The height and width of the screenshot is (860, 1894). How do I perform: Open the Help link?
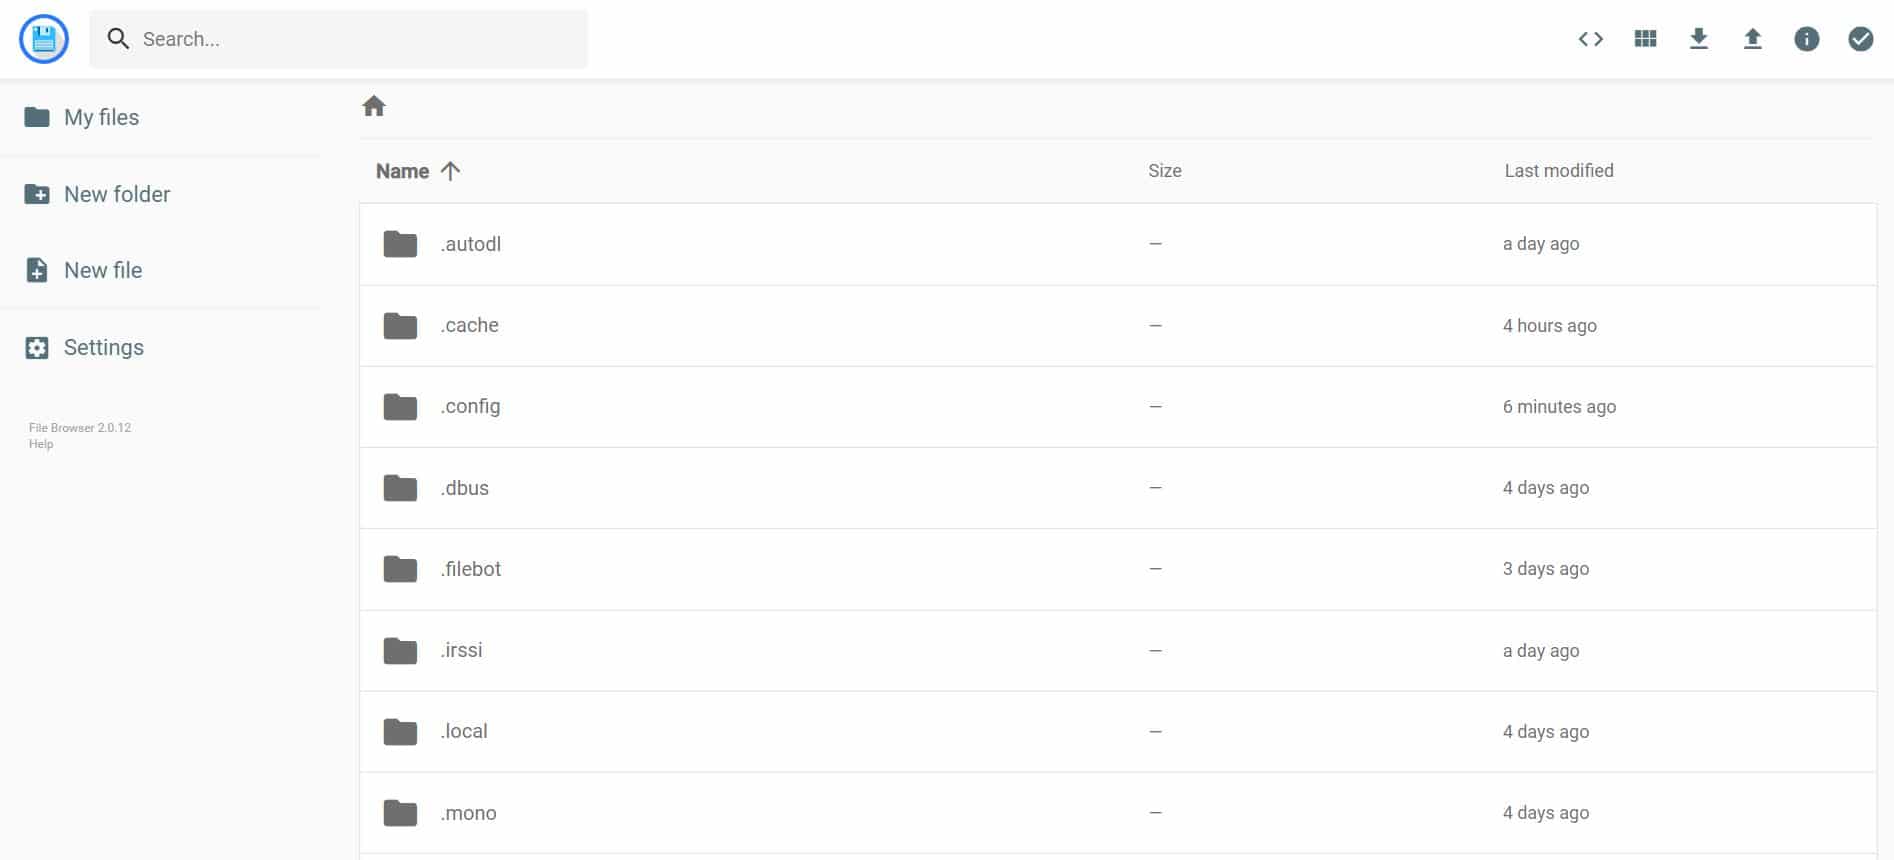[x=40, y=443]
